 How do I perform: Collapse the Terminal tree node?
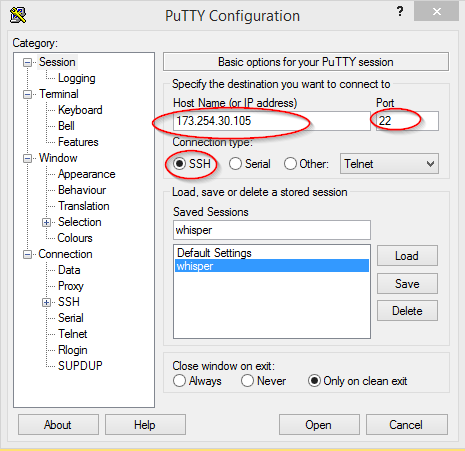pos(27,94)
